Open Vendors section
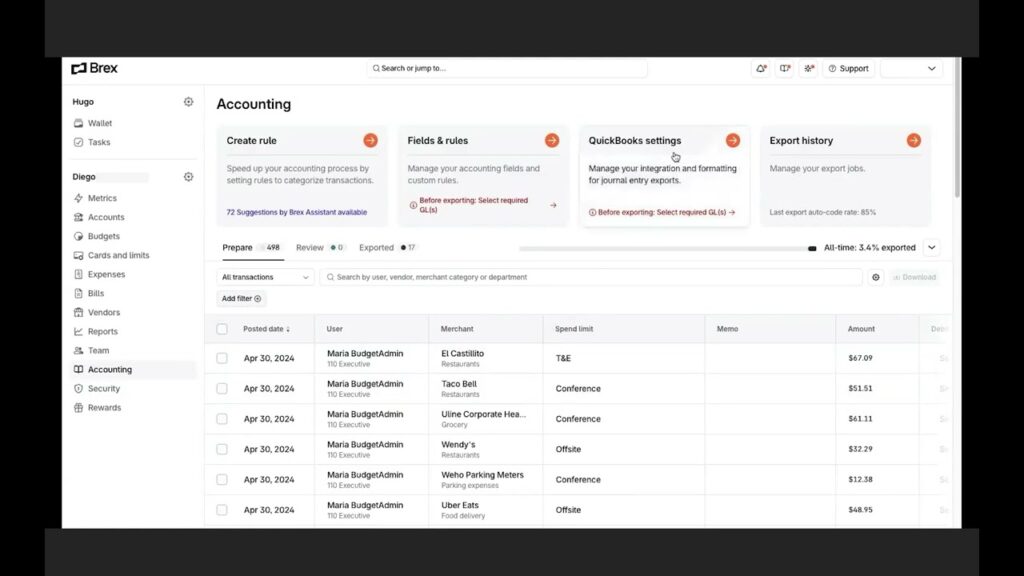The image size is (1024, 576). [x=104, y=312]
